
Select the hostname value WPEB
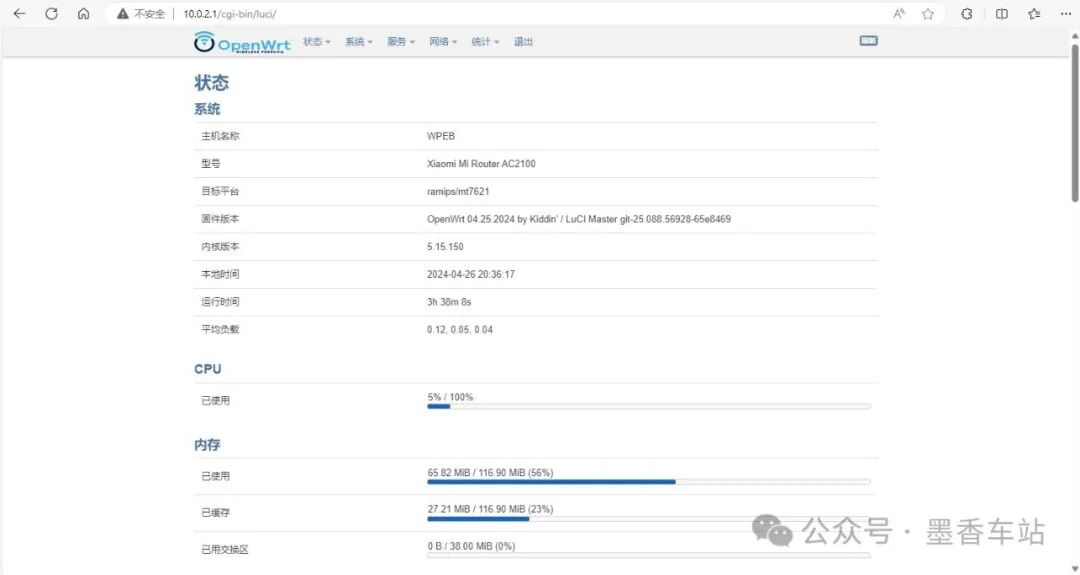441,136
